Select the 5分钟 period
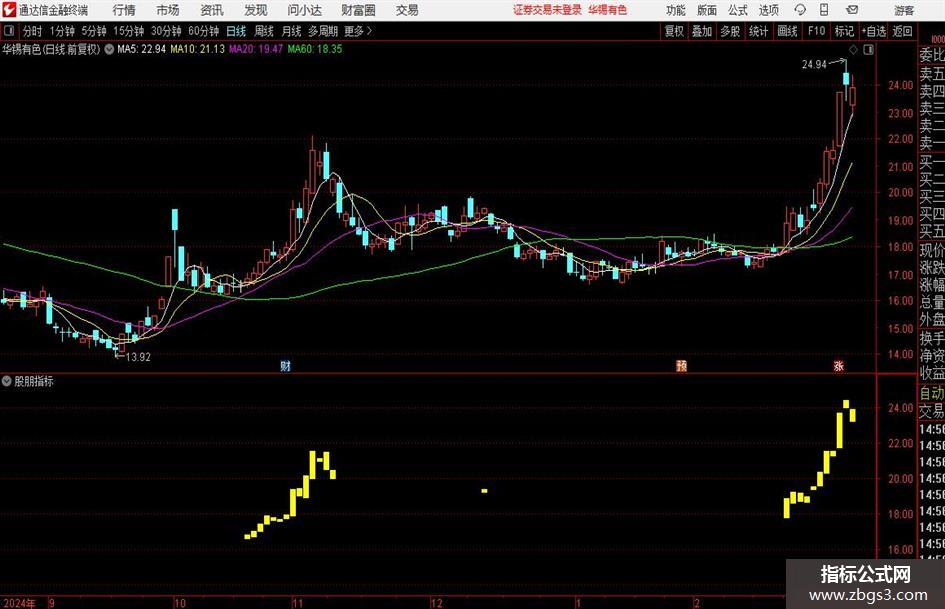Screen dimensions: 945x609 (94, 31)
